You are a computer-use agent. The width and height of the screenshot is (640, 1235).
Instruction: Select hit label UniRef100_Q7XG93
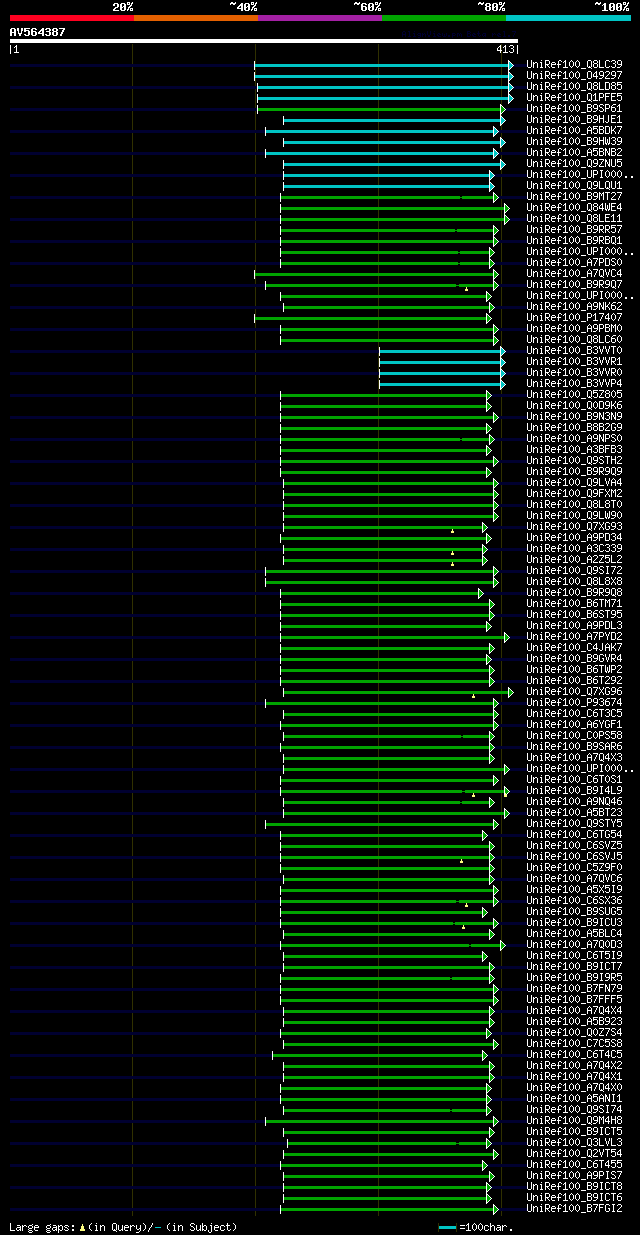tap(575, 526)
